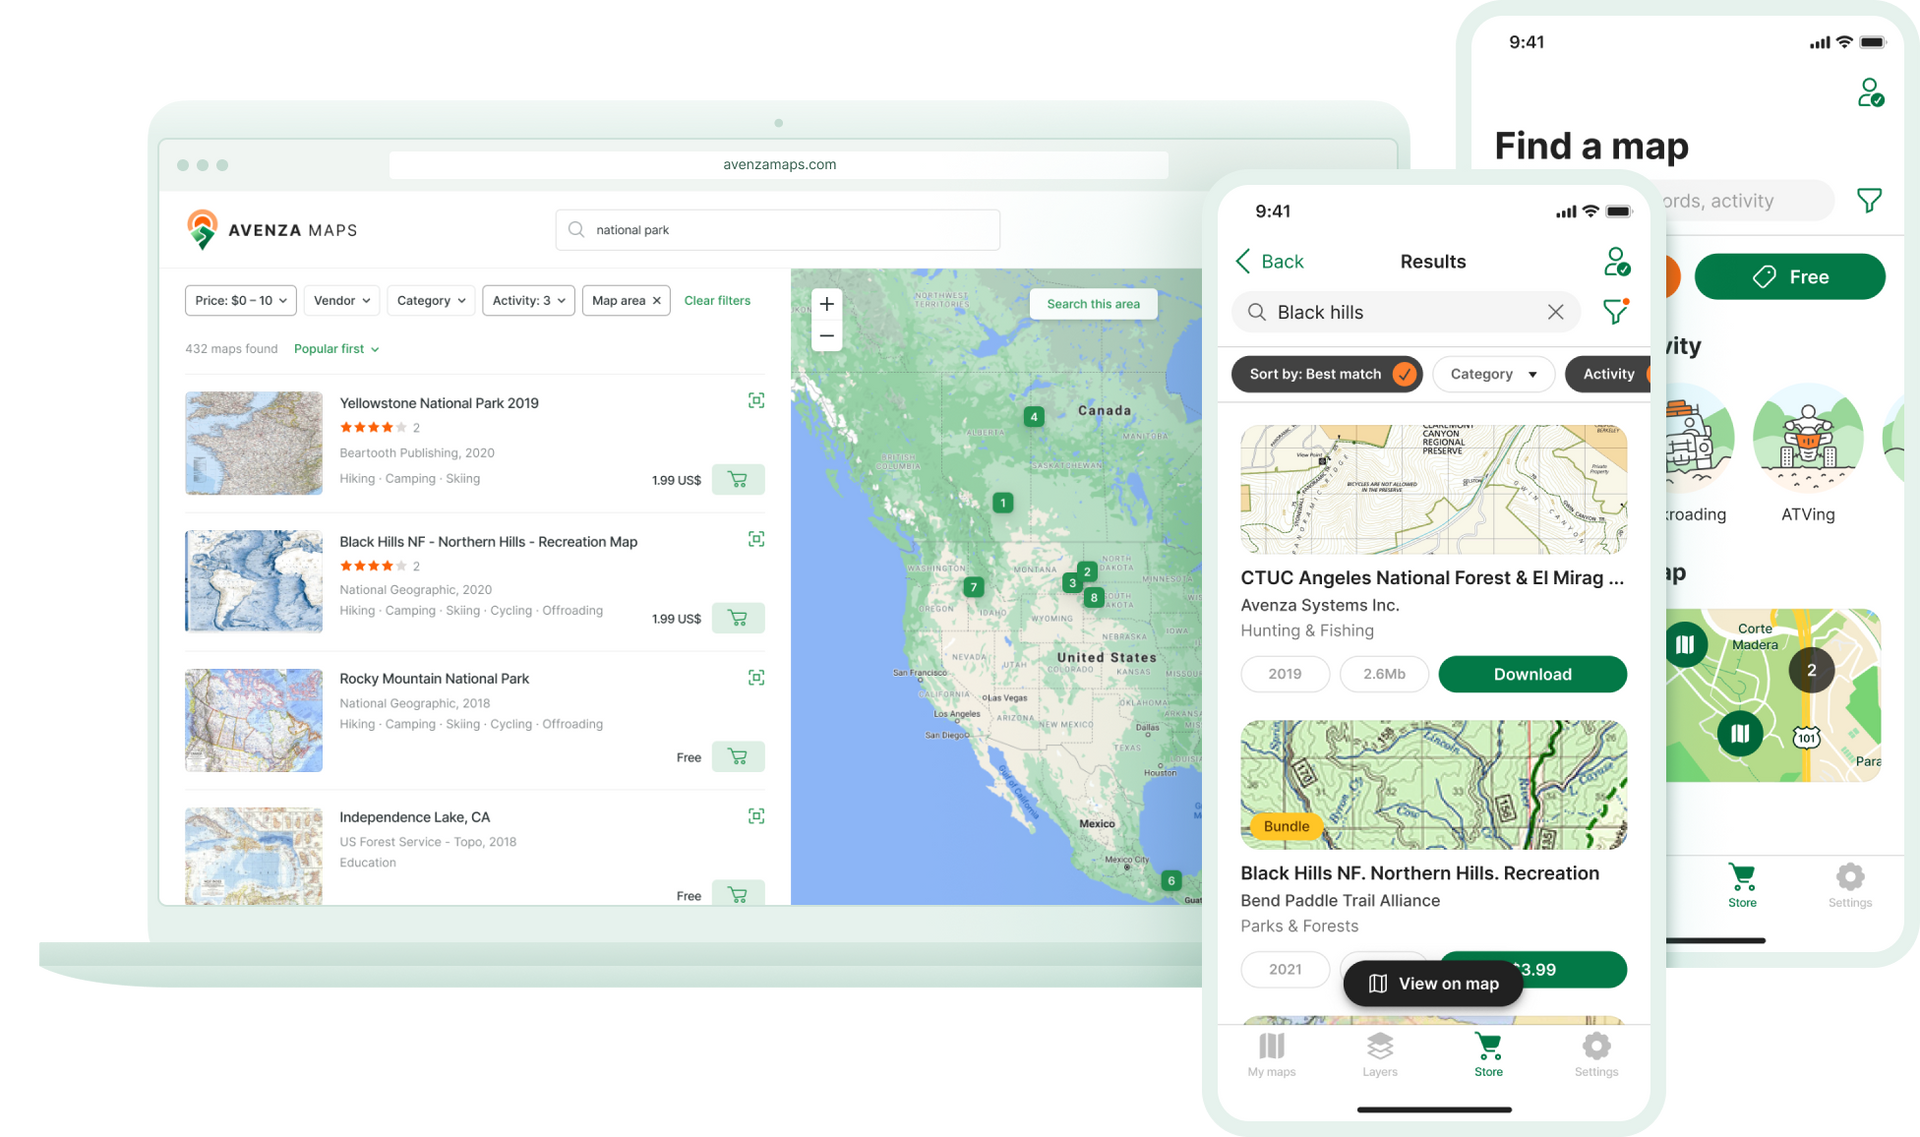Clear the Black hills search text
This screenshot has height=1137, width=1920.
point(1555,312)
